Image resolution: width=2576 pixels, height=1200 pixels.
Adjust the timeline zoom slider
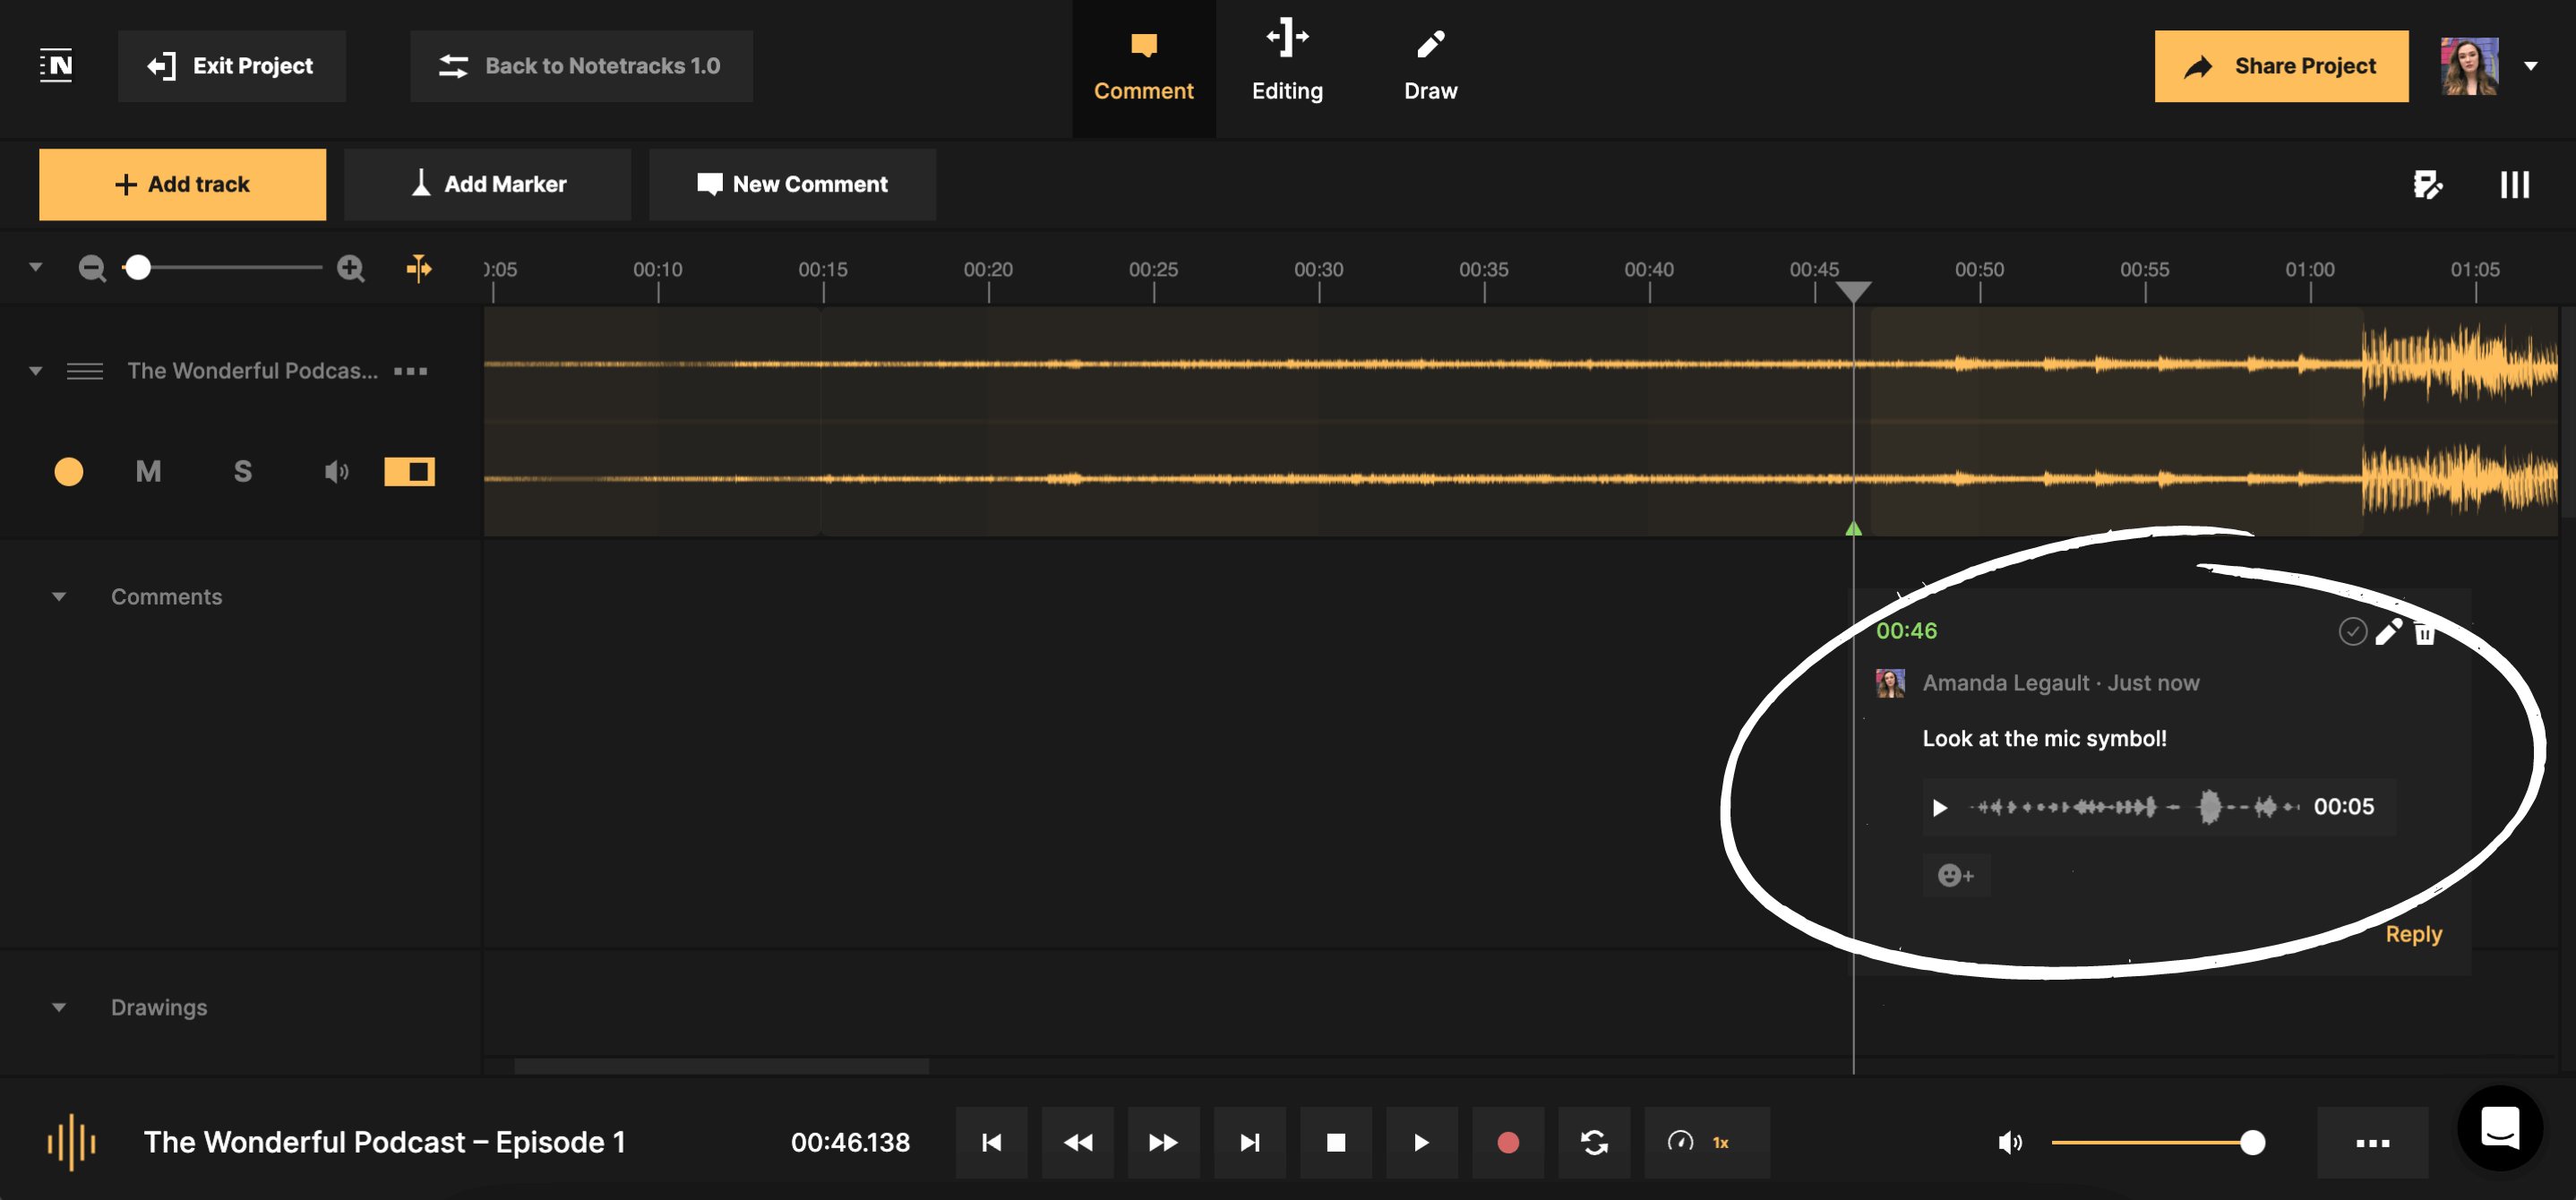(140, 268)
